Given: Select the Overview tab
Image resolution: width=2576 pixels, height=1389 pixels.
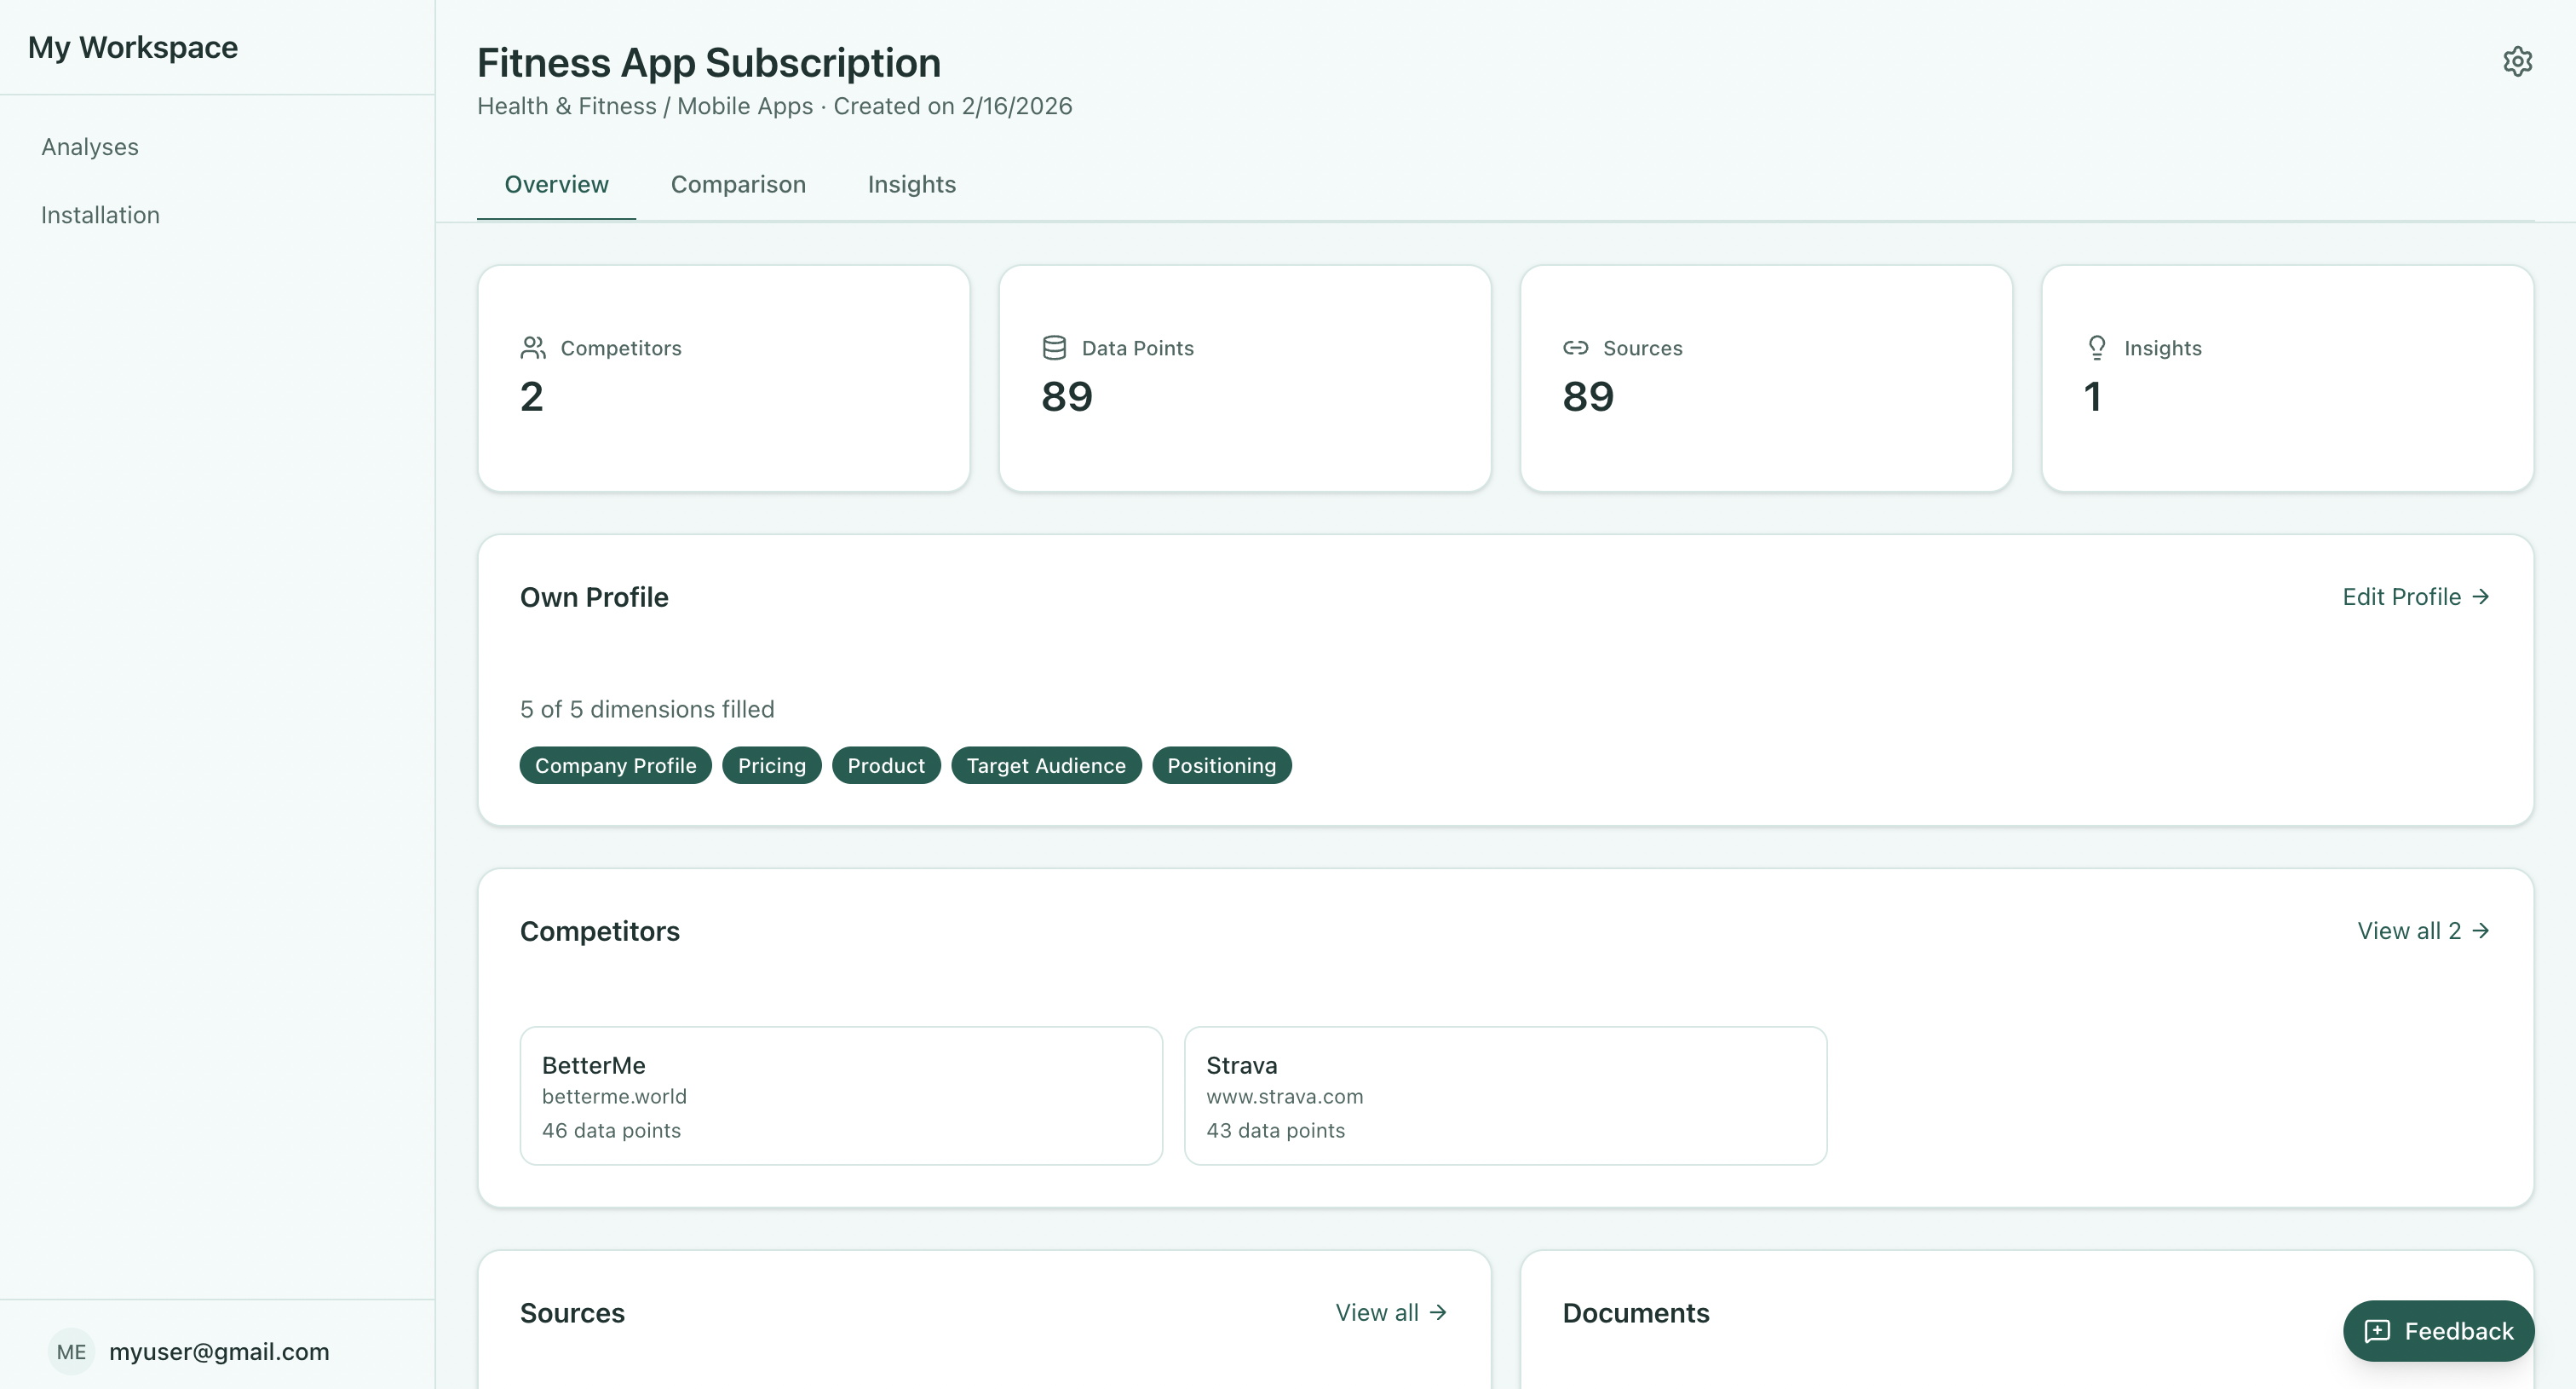Looking at the screenshot, I should pos(556,185).
